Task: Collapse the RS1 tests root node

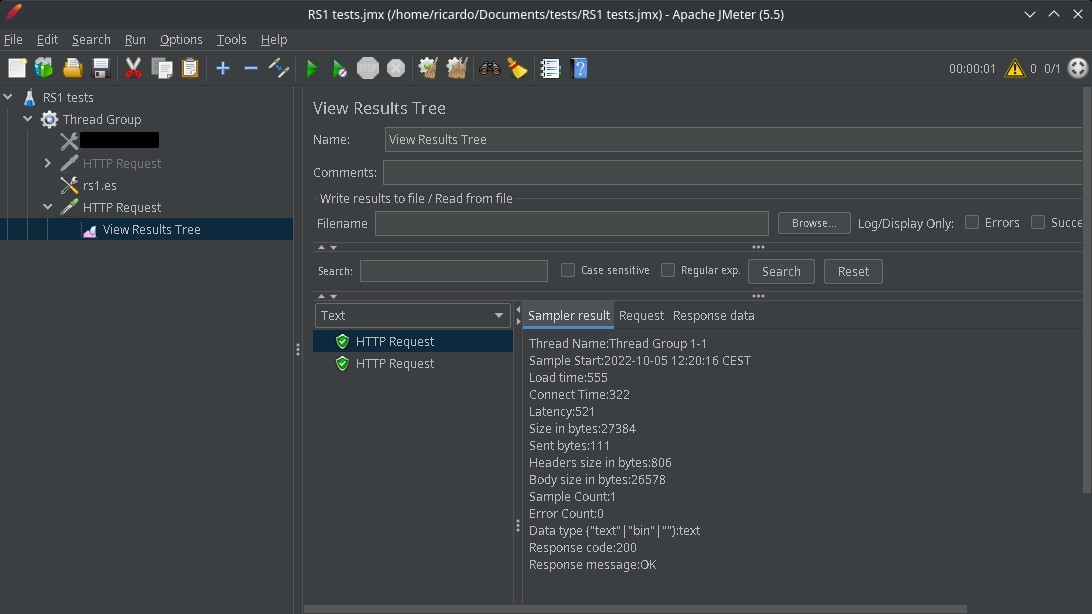Action: click(x=8, y=97)
